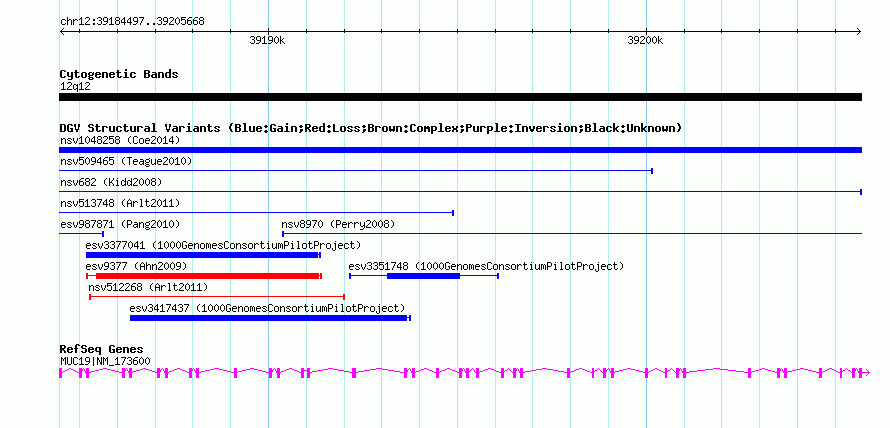The image size is (890, 428).
Task: Click the 39190k ruler tick label
Action: pos(267,41)
